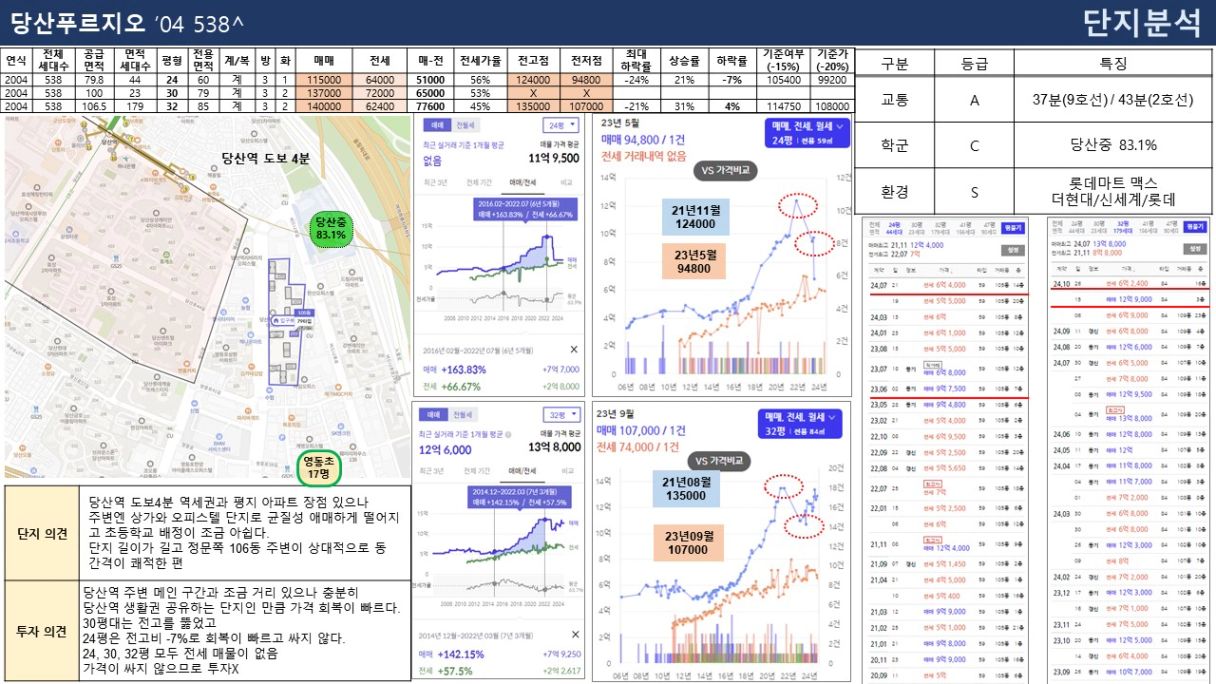Click the 137000 매매 table cell
This screenshot has height=684, width=1216.
[x=325, y=92]
